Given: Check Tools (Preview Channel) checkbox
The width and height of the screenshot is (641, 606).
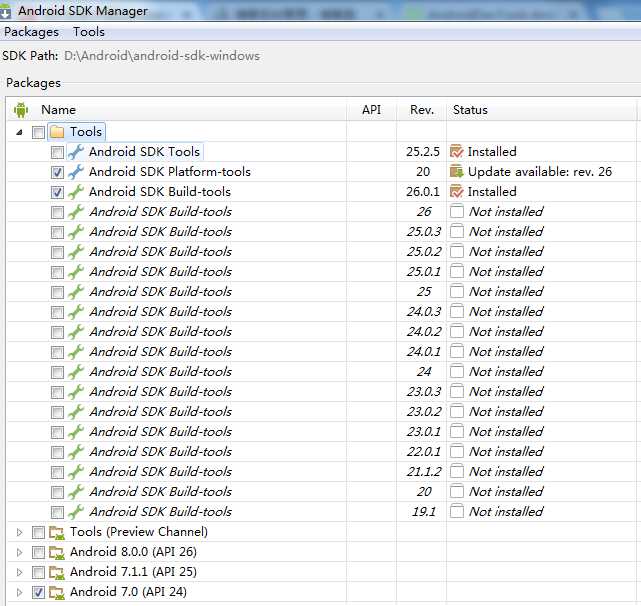Looking at the screenshot, I should pos(38,532).
